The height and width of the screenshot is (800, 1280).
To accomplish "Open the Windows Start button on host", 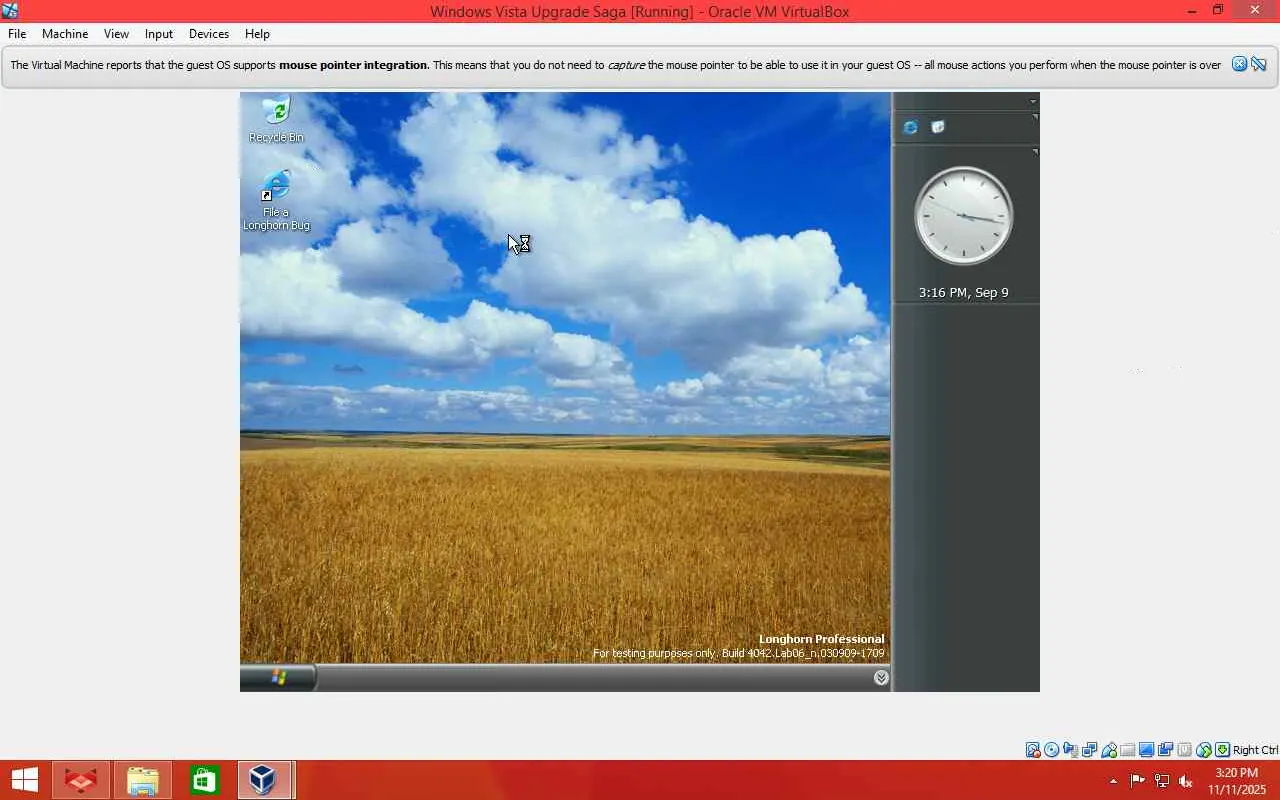I will pos(24,780).
